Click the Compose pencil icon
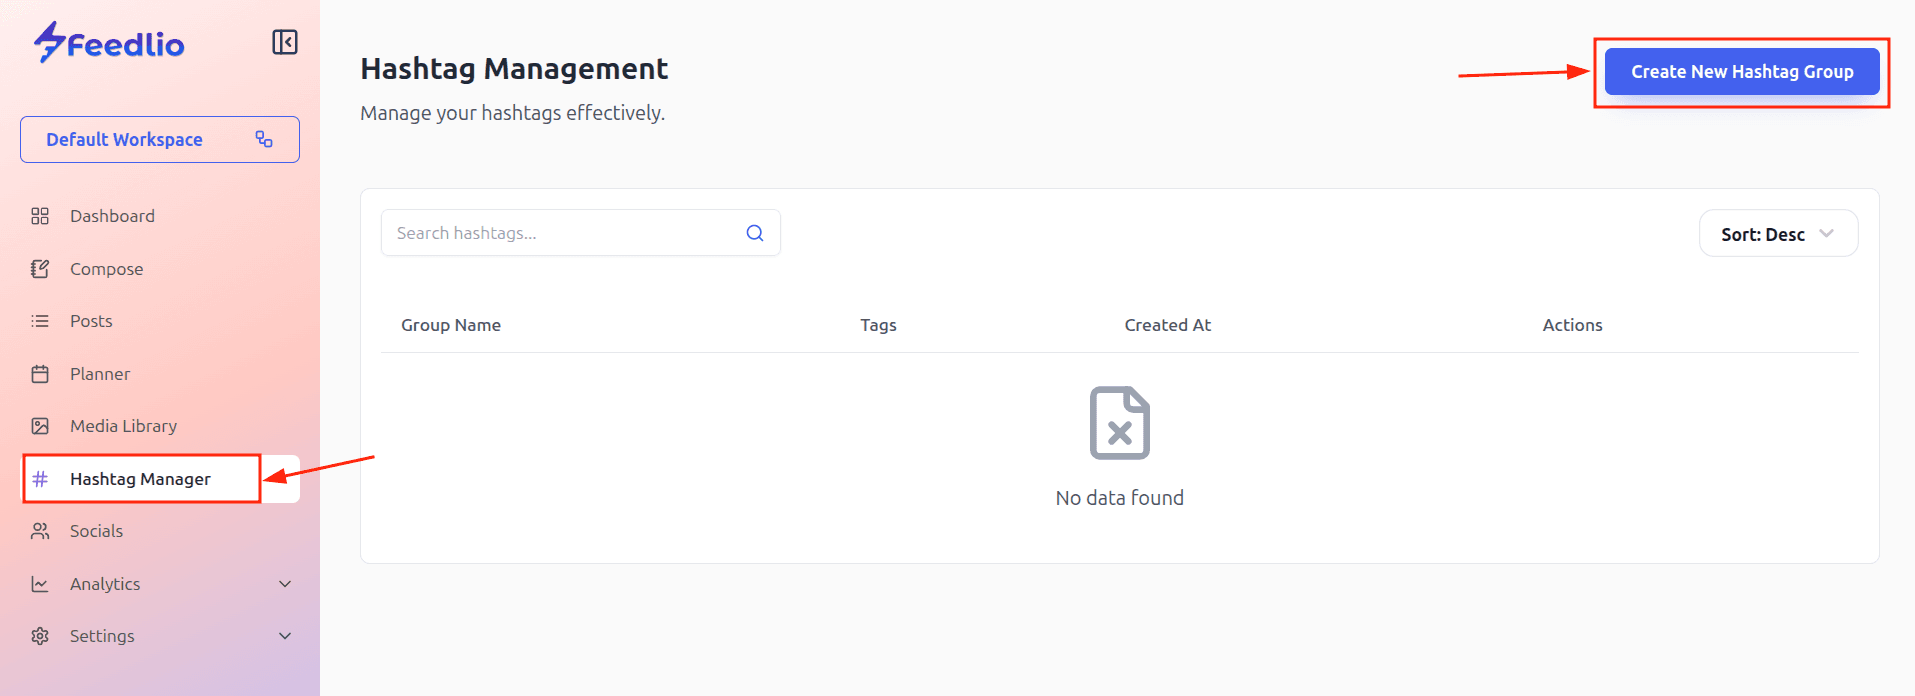 (x=40, y=269)
